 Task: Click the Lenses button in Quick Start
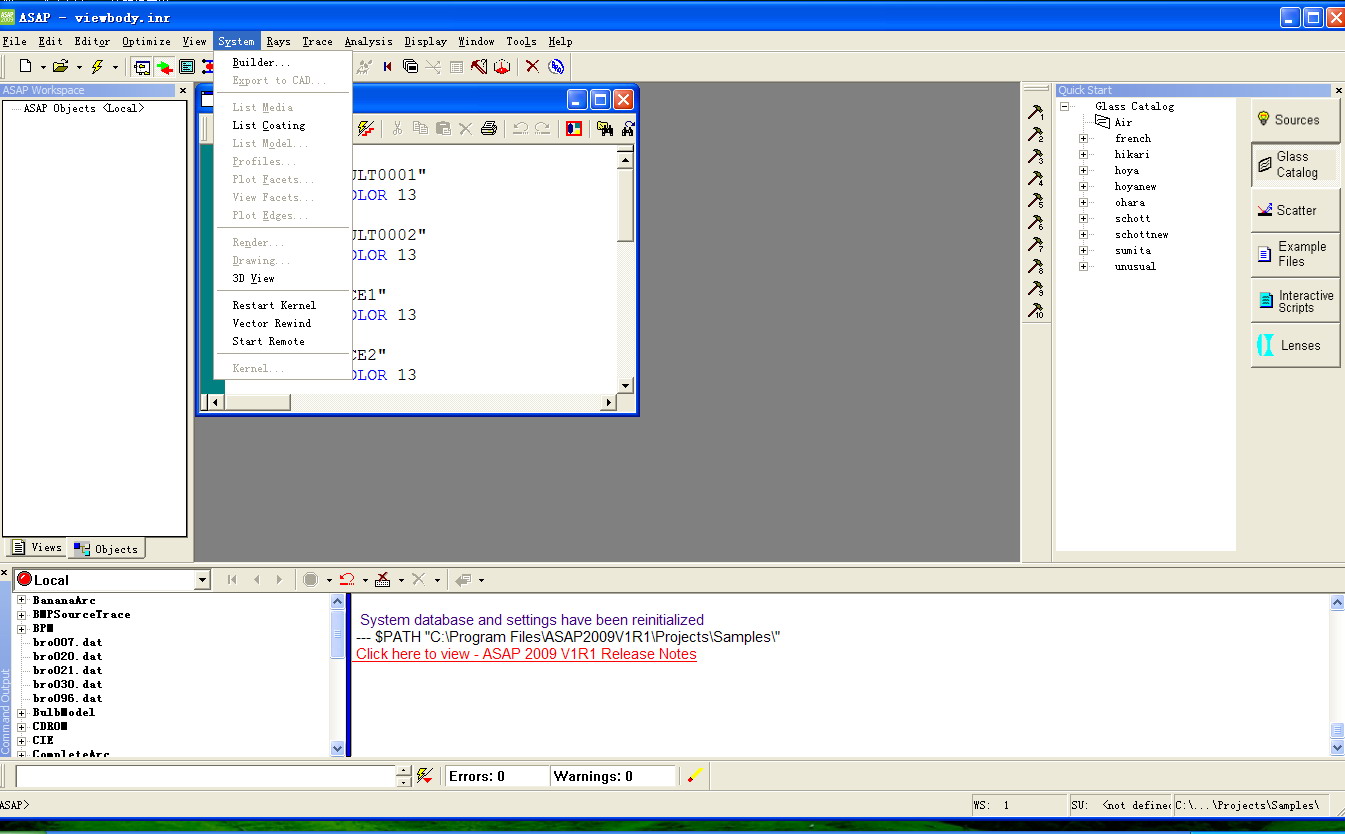1295,345
